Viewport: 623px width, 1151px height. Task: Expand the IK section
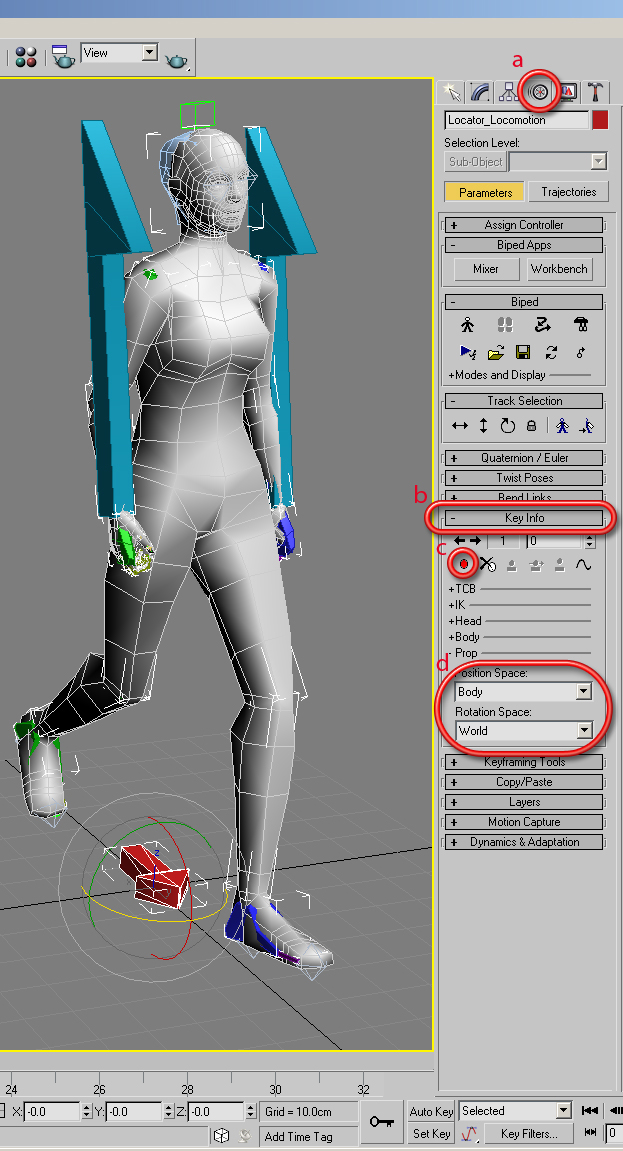click(x=456, y=605)
